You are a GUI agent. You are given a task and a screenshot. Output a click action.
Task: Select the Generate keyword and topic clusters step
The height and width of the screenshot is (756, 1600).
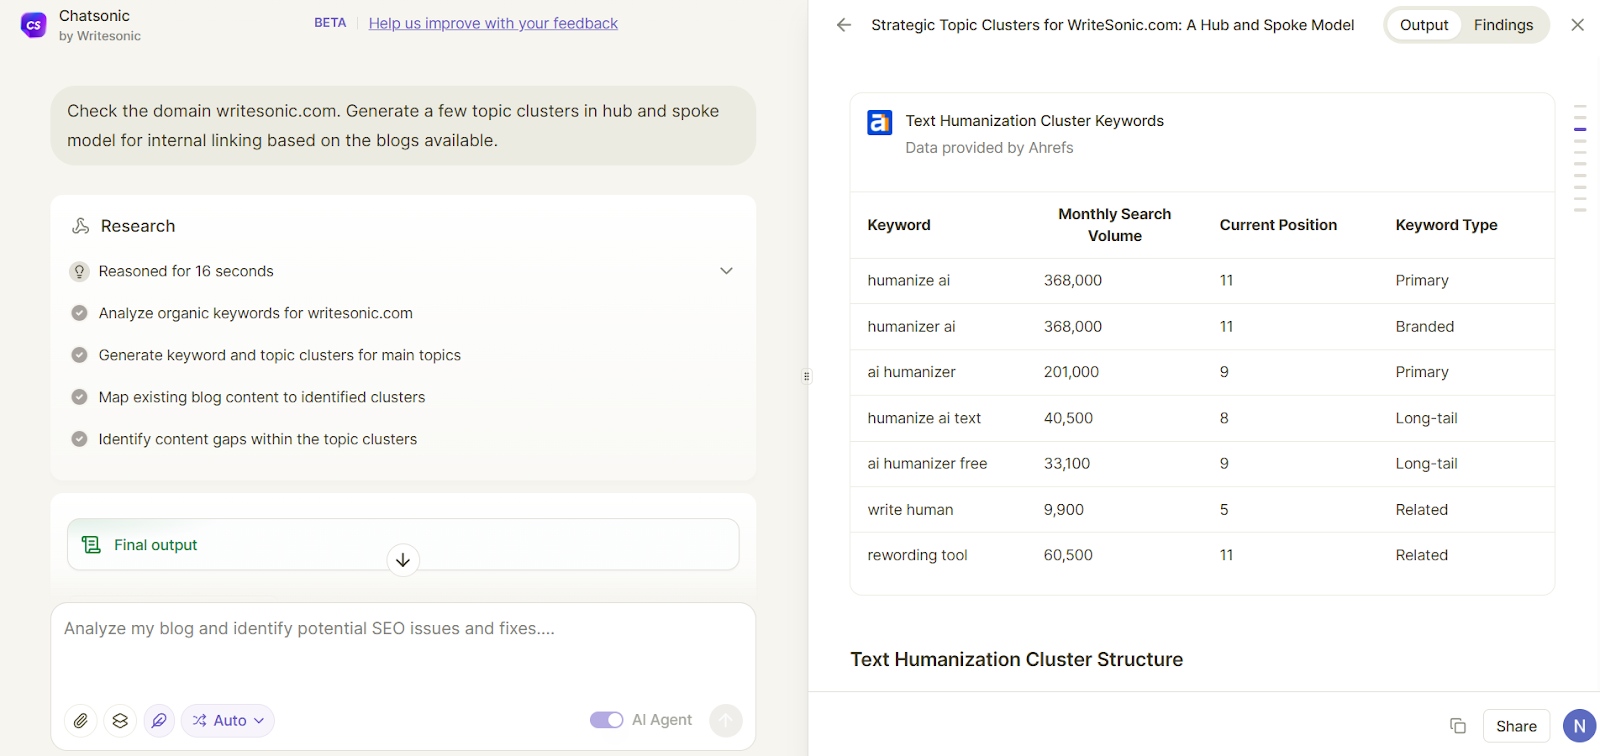pyautogui.click(x=279, y=355)
